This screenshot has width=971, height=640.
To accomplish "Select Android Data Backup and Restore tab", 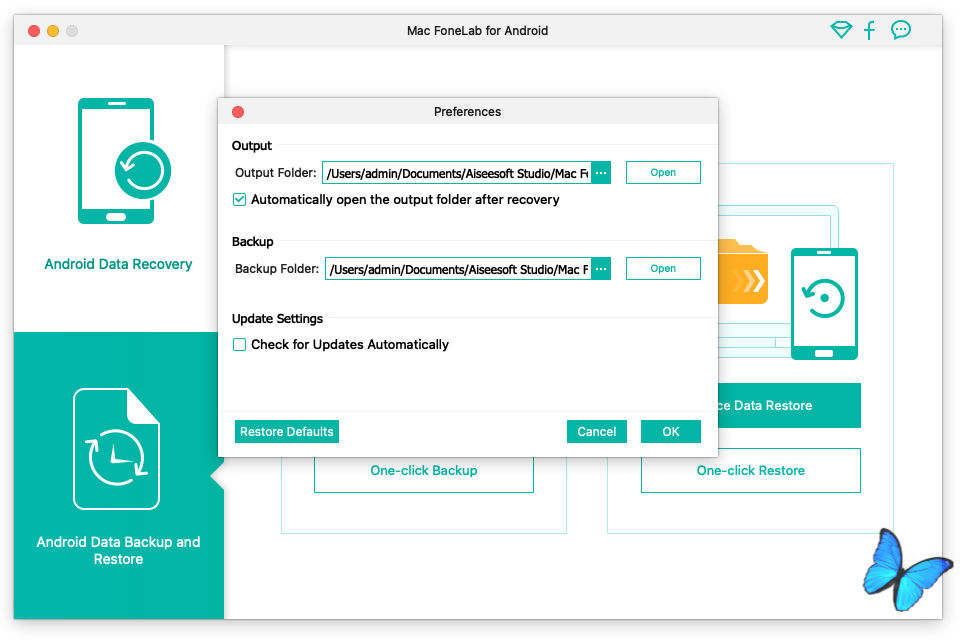I will point(118,550).
